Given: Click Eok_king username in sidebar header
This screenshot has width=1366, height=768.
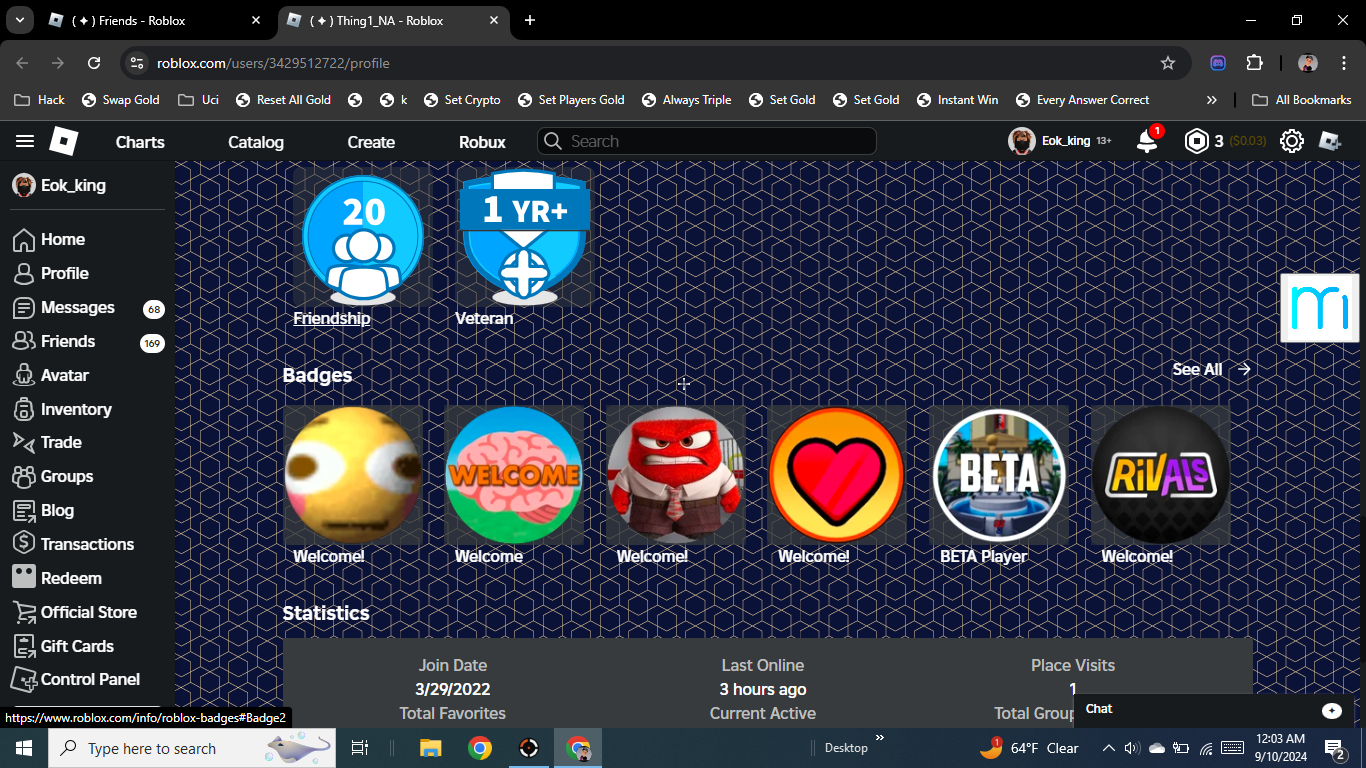Looking at the screenshot, I should click(x=73, y=185).
